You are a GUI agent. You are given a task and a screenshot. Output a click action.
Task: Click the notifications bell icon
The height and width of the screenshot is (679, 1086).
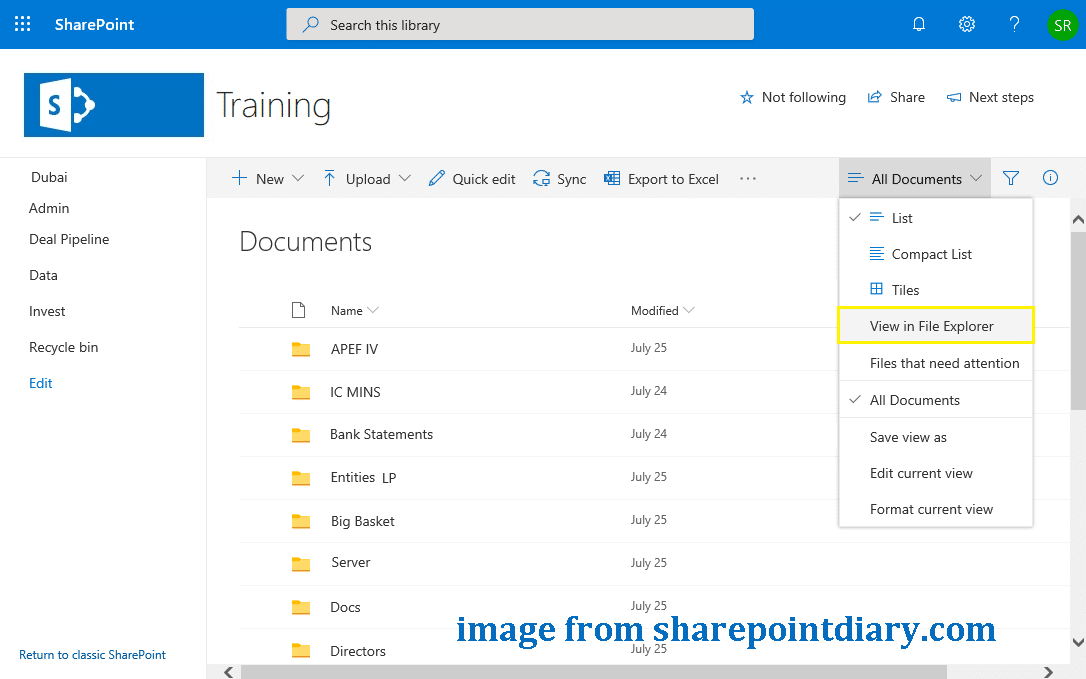point(918,24)
